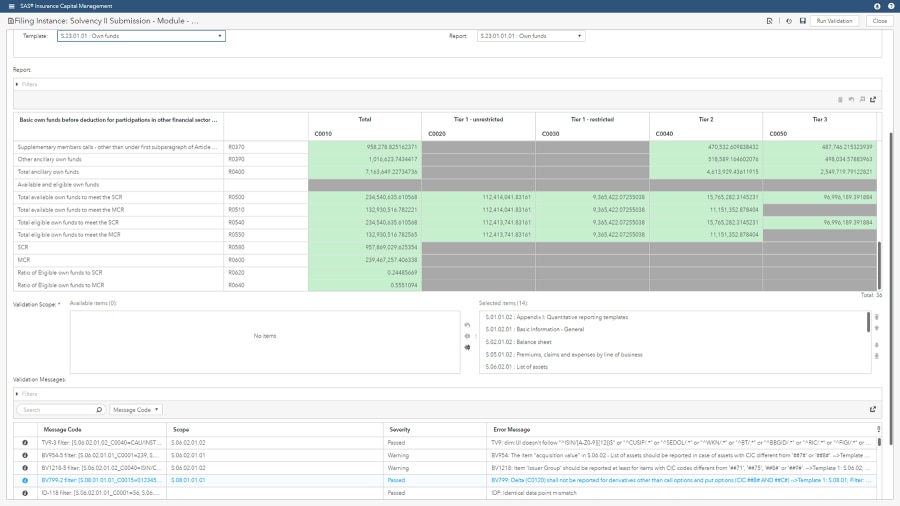900x506 pixels.
Task: Select Tier 3 value for Total available own funds SCR
Action: pyautogui.click(x=819, y=197)
